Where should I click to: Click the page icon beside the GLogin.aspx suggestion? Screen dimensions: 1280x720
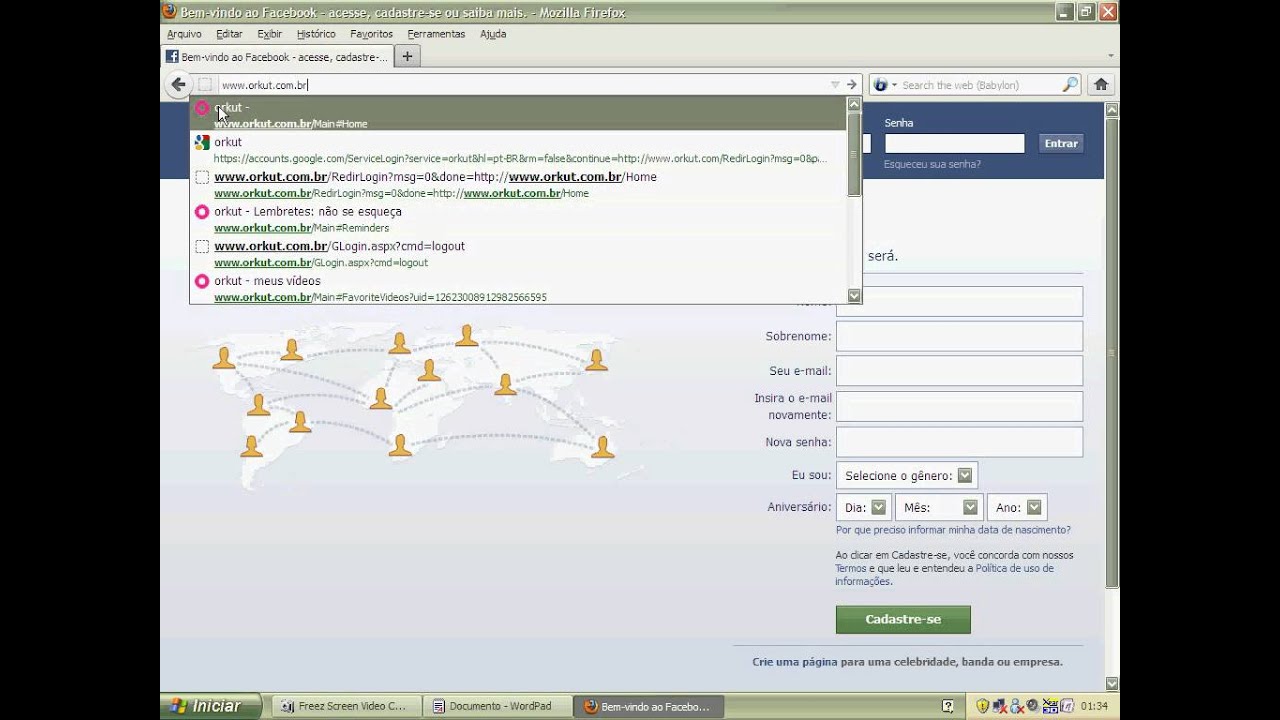(x=202, y=246)
